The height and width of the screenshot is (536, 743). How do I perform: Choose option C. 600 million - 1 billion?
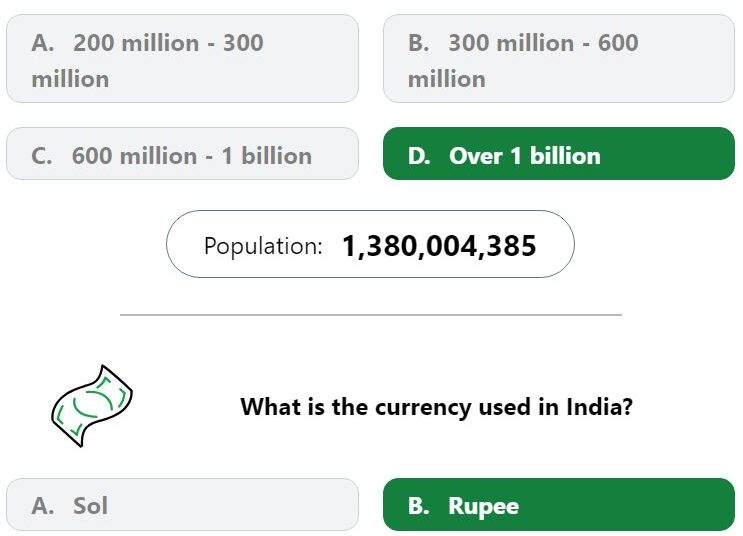(182, 154)
